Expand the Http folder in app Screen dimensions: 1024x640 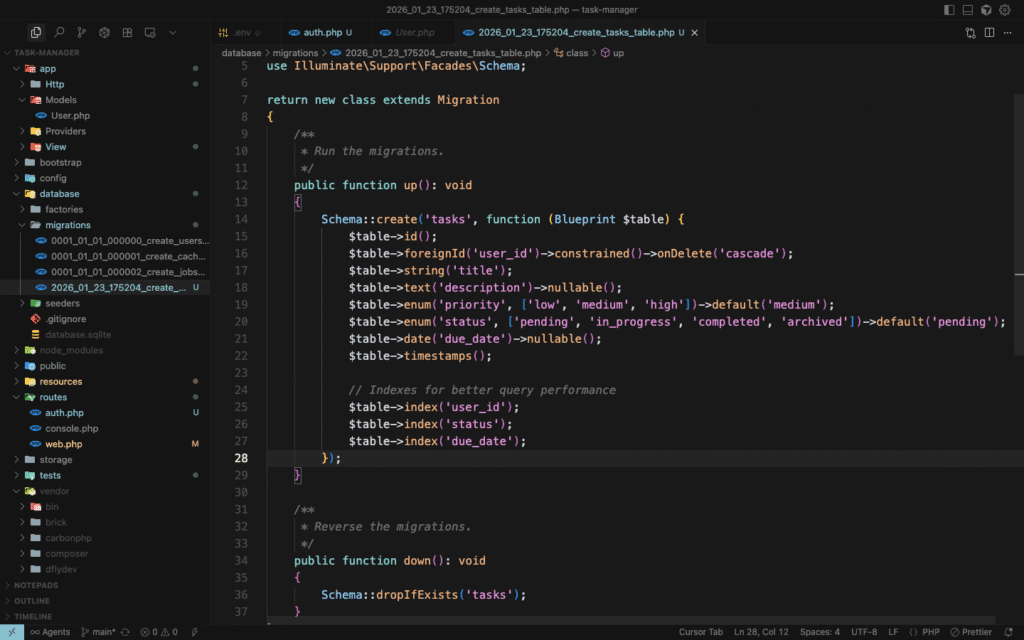[x=54, y=84]
